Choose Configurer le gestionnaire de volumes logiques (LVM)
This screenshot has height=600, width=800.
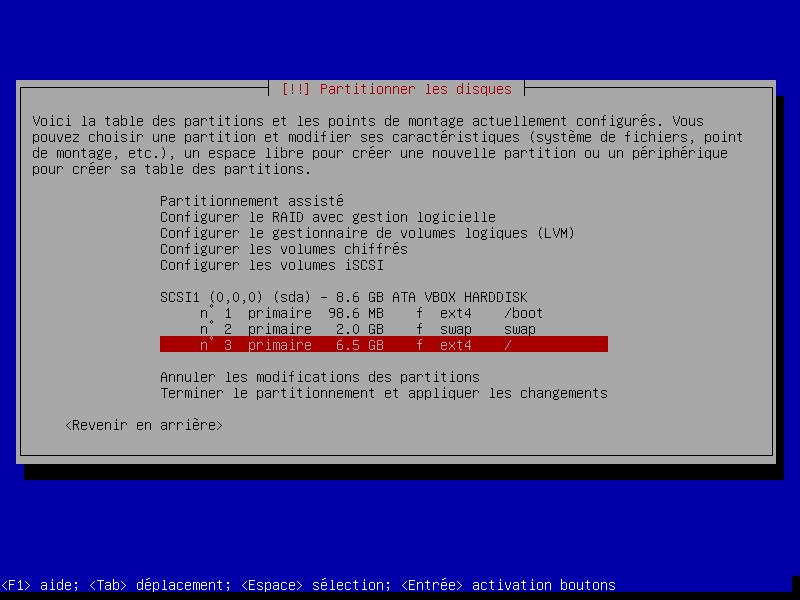pyautogui.click(x=367, y=233)
